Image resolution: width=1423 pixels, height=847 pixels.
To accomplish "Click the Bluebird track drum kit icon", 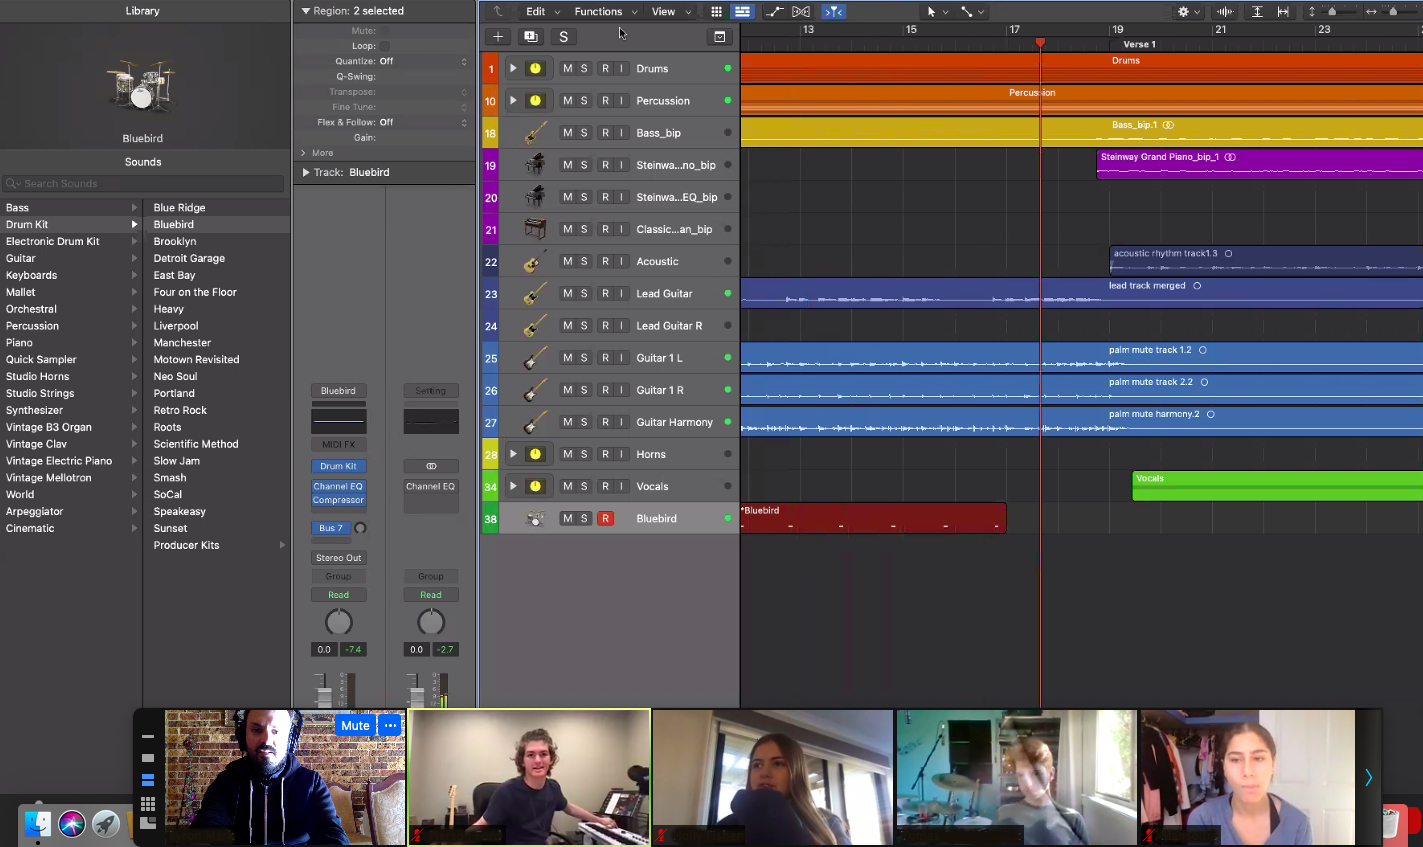I will click(x=536, y=518).
